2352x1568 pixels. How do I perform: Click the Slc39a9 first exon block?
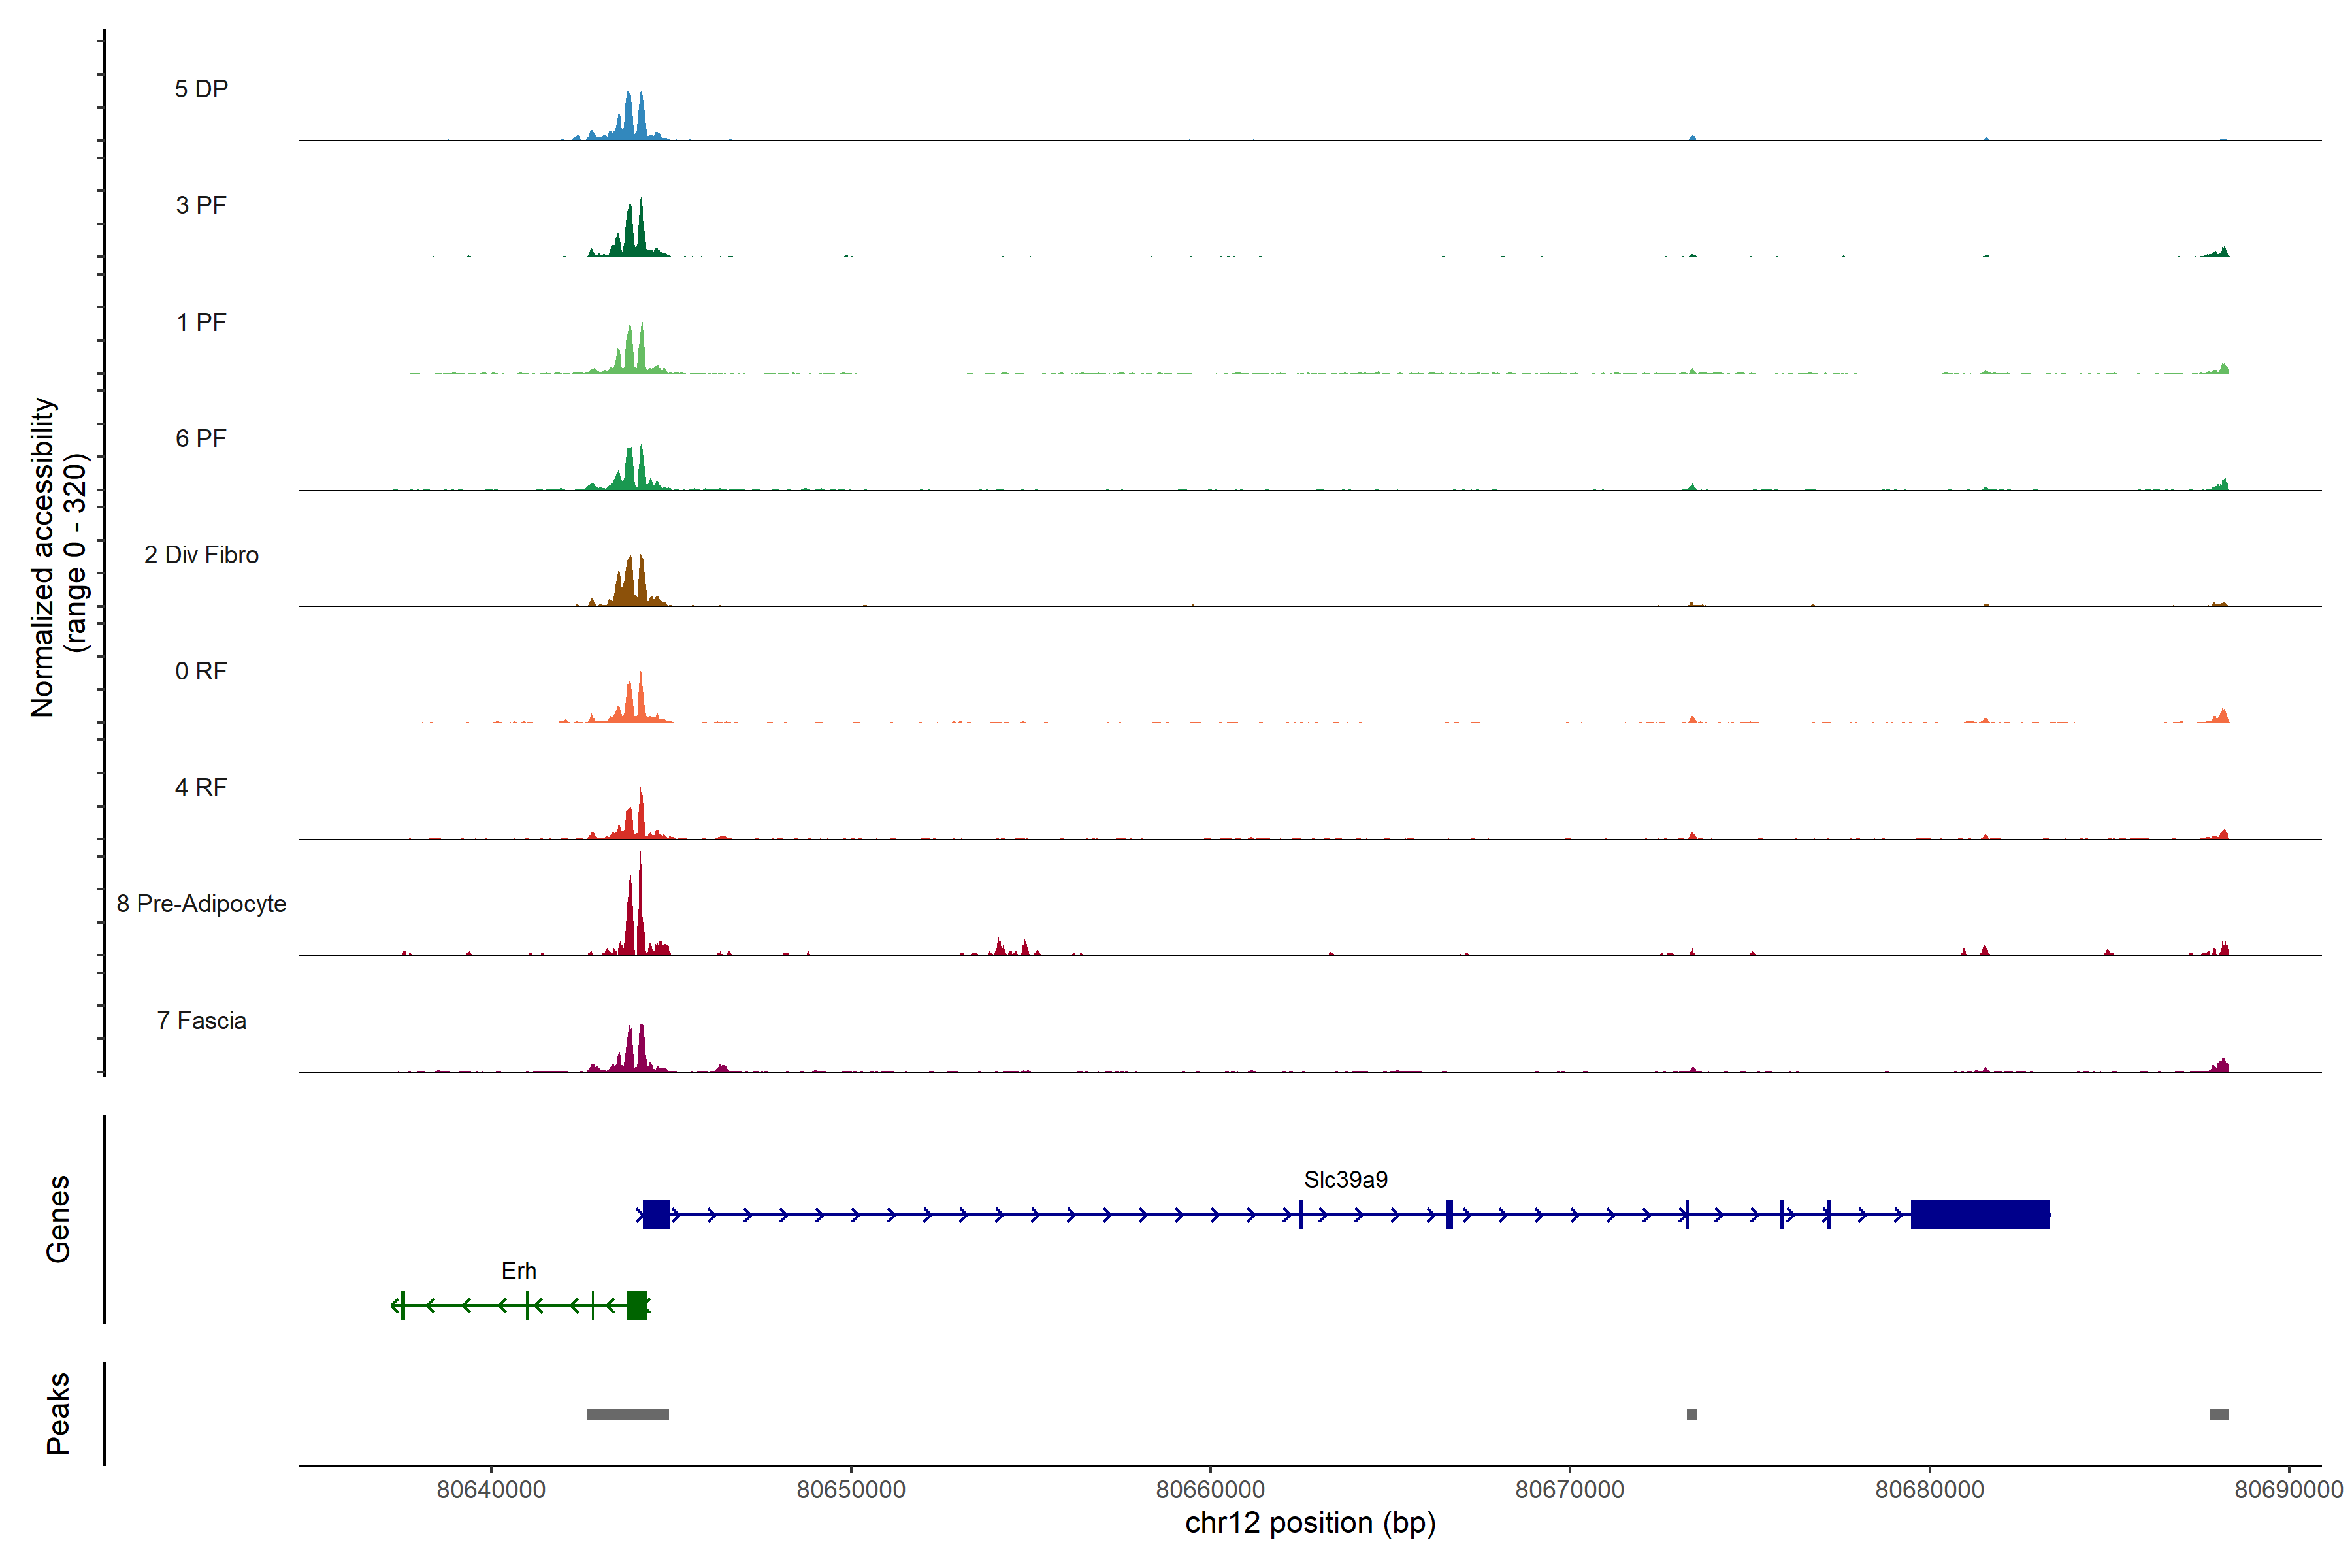click(656, 1214)
